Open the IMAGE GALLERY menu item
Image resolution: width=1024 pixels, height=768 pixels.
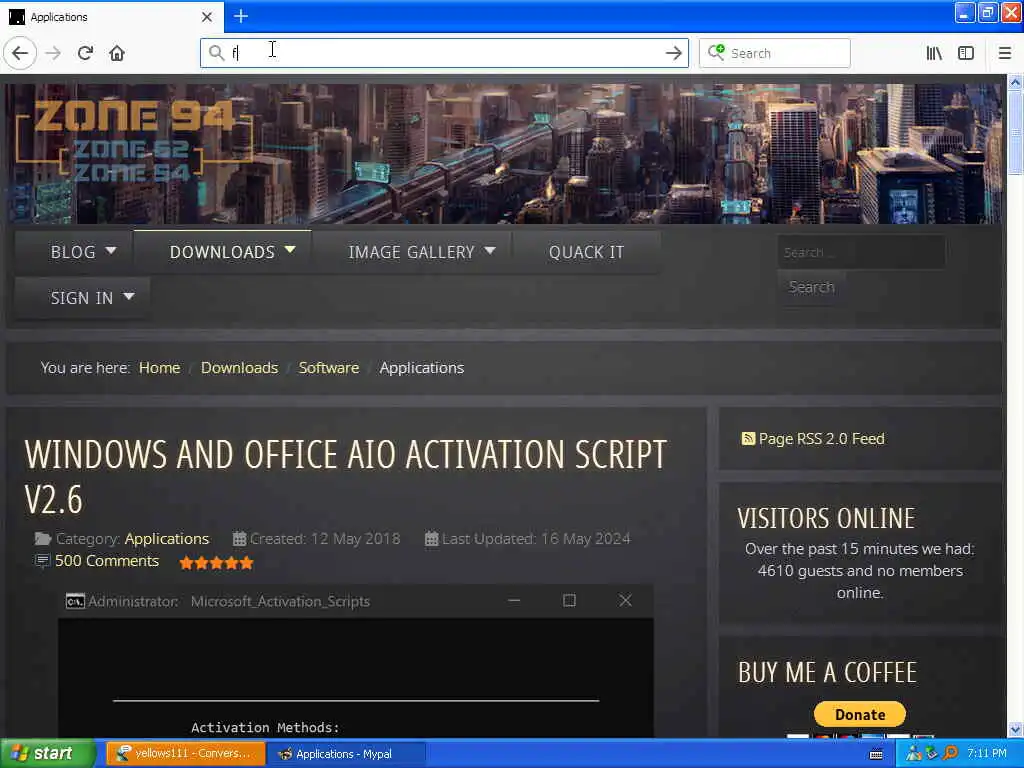coord(411,252)
